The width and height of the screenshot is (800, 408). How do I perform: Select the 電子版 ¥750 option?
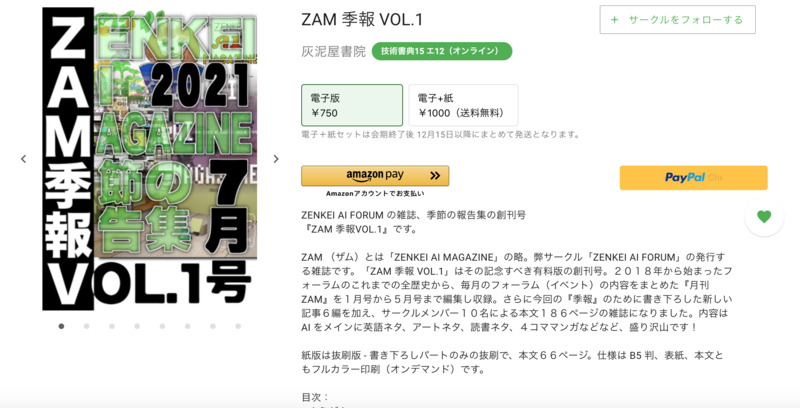[x=352, y=105]
